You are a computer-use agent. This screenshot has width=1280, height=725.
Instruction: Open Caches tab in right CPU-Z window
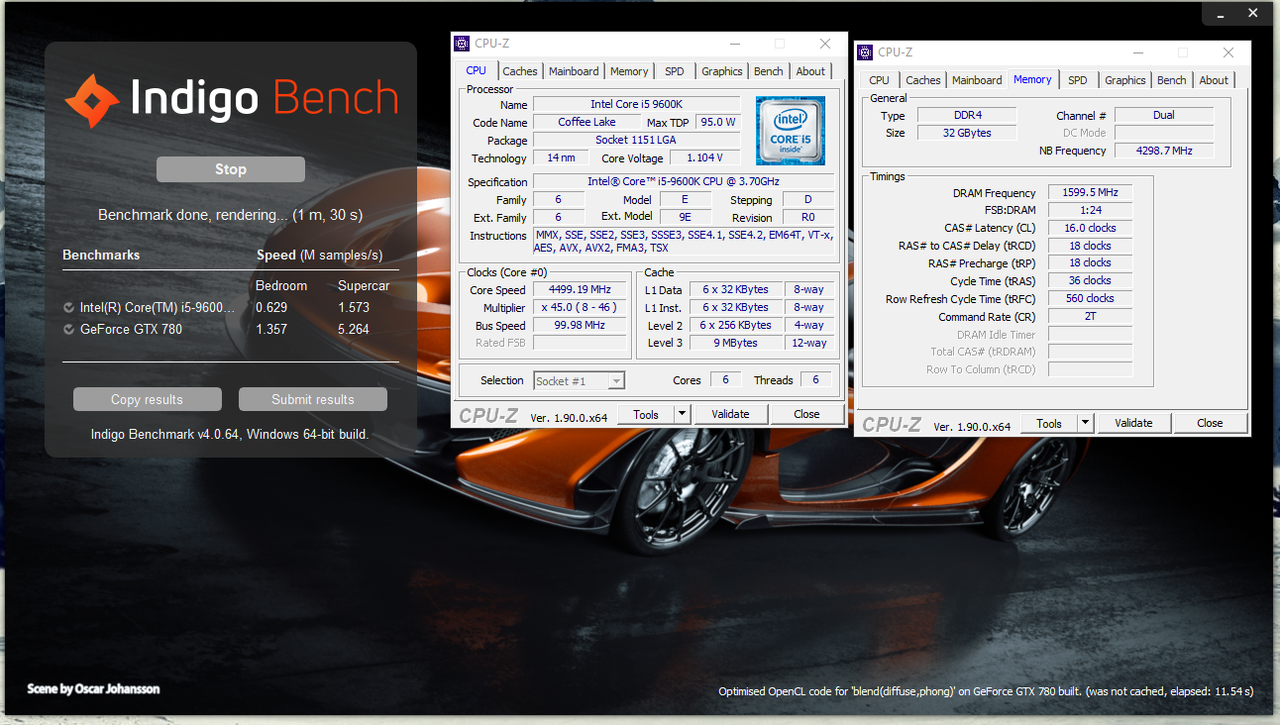pyautogui.click(x=923, y=80)
